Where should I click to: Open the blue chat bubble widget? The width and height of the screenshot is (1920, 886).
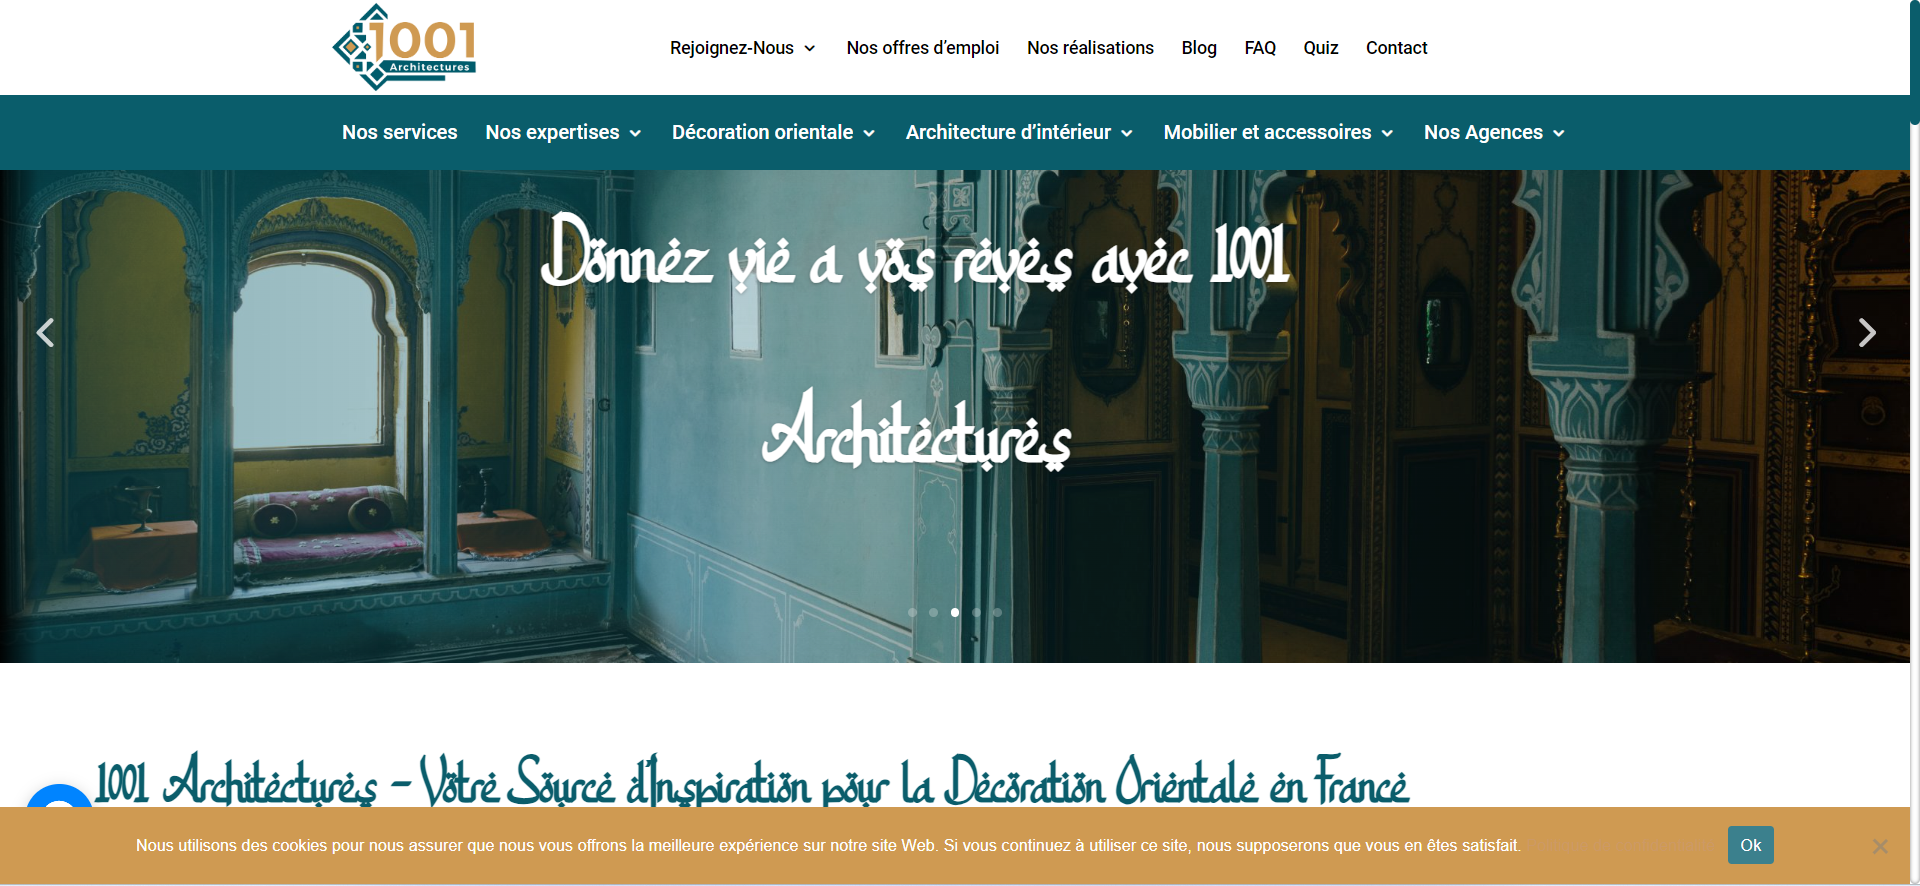(60, 797)
